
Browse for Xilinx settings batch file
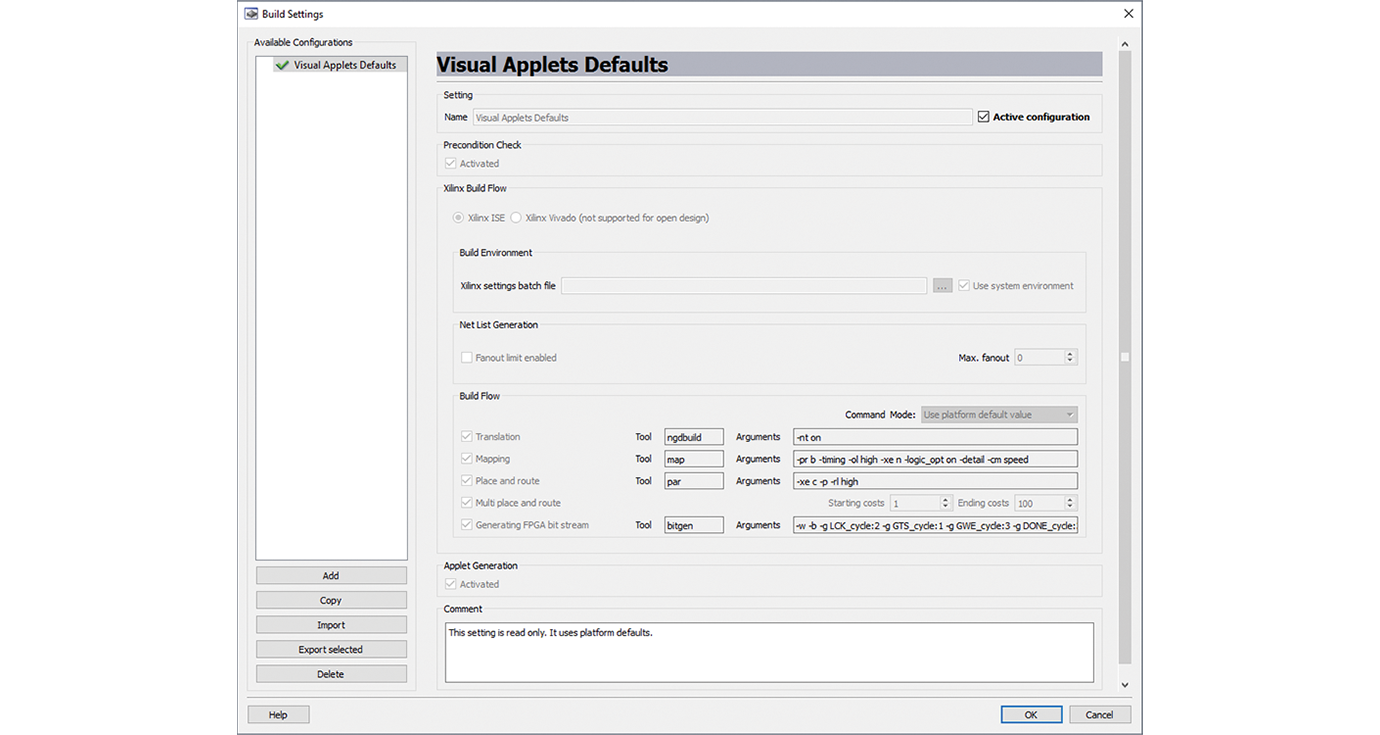coord(942,286)
